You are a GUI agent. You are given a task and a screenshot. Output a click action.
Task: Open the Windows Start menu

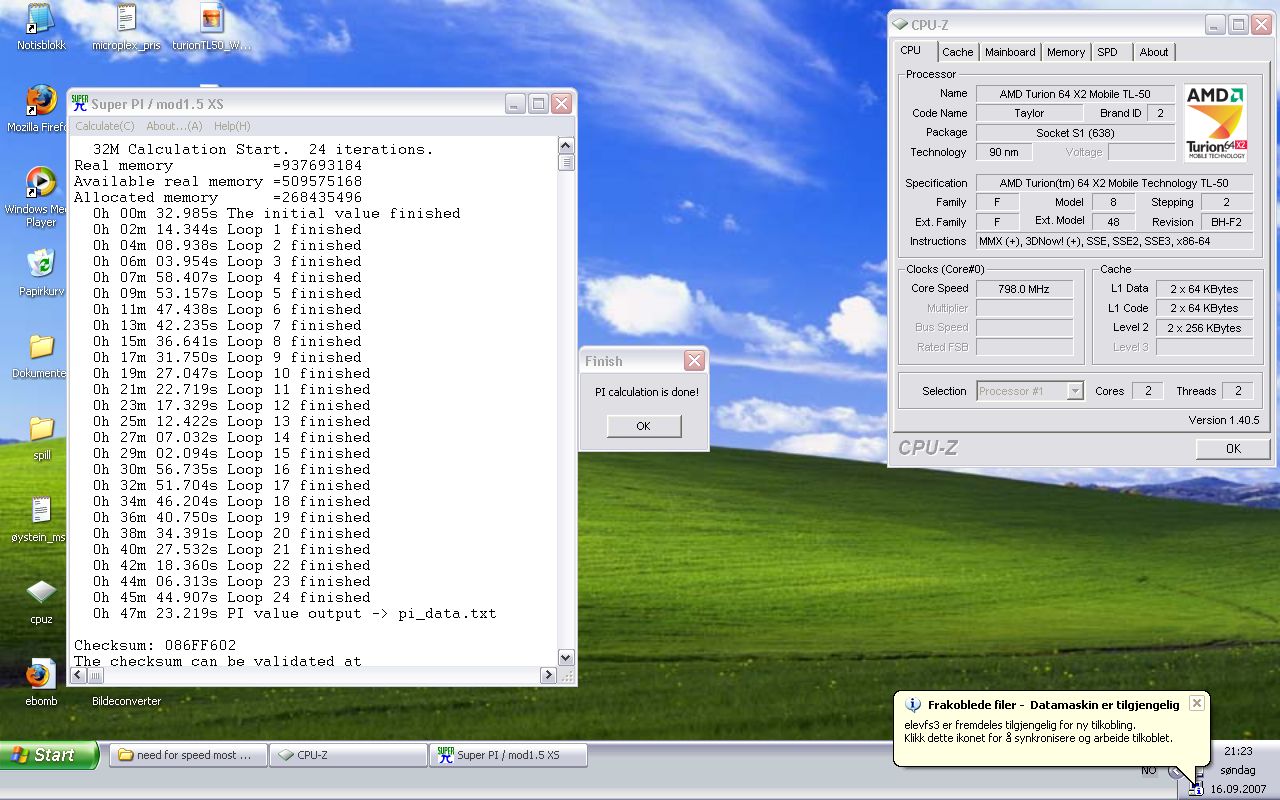(49, 755)
